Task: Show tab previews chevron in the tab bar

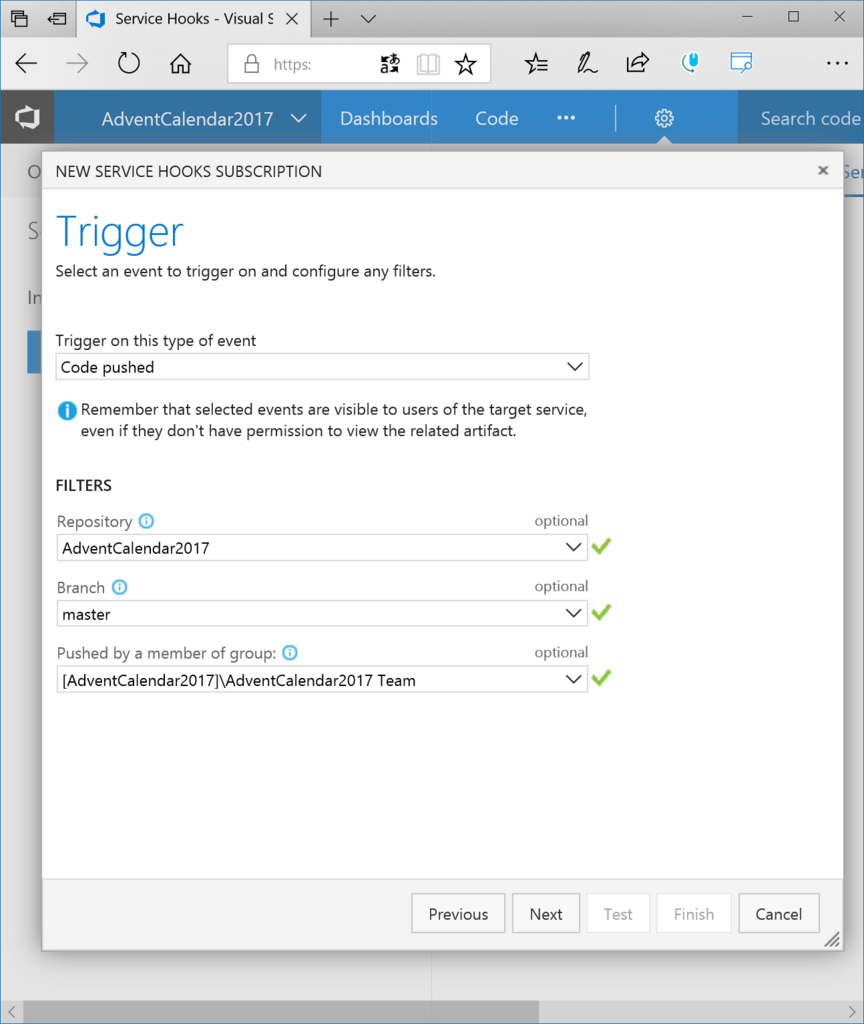Action: pos(368,19)
